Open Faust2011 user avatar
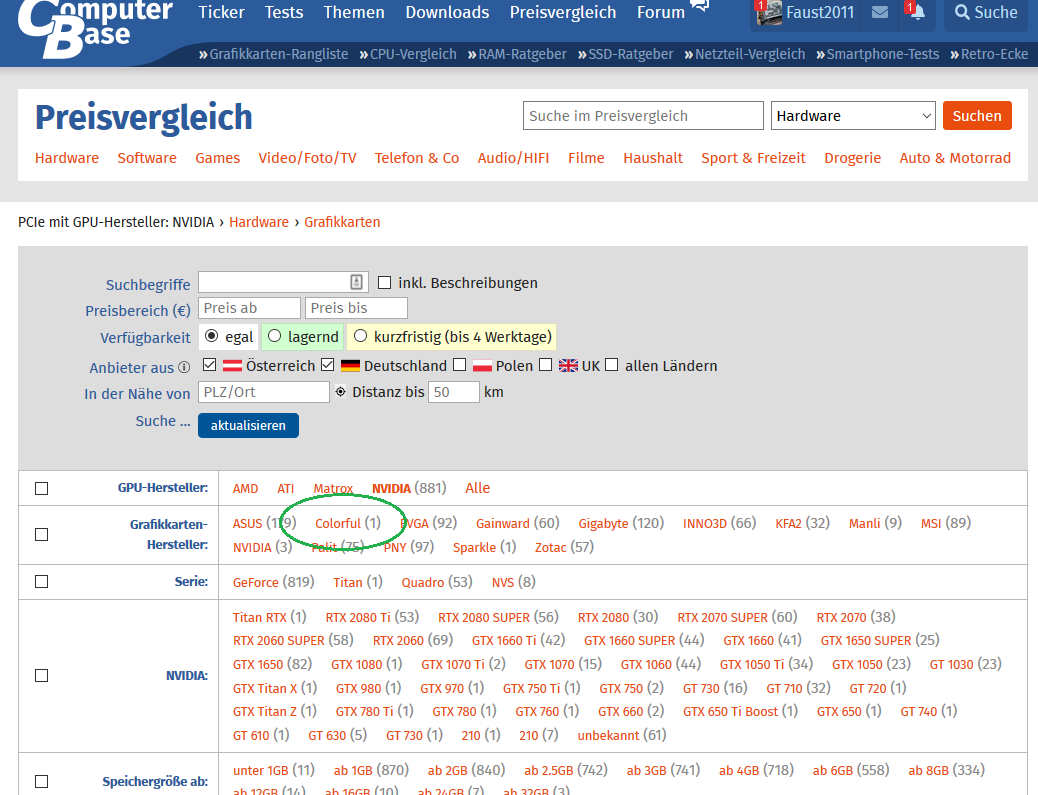The width and height of the screenshot is (1038, 795). [x=769, y=13]
